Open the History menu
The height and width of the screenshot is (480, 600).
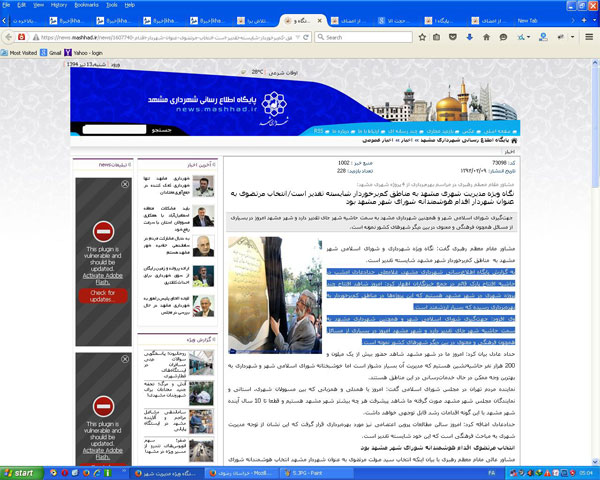[x=59, y=5]
